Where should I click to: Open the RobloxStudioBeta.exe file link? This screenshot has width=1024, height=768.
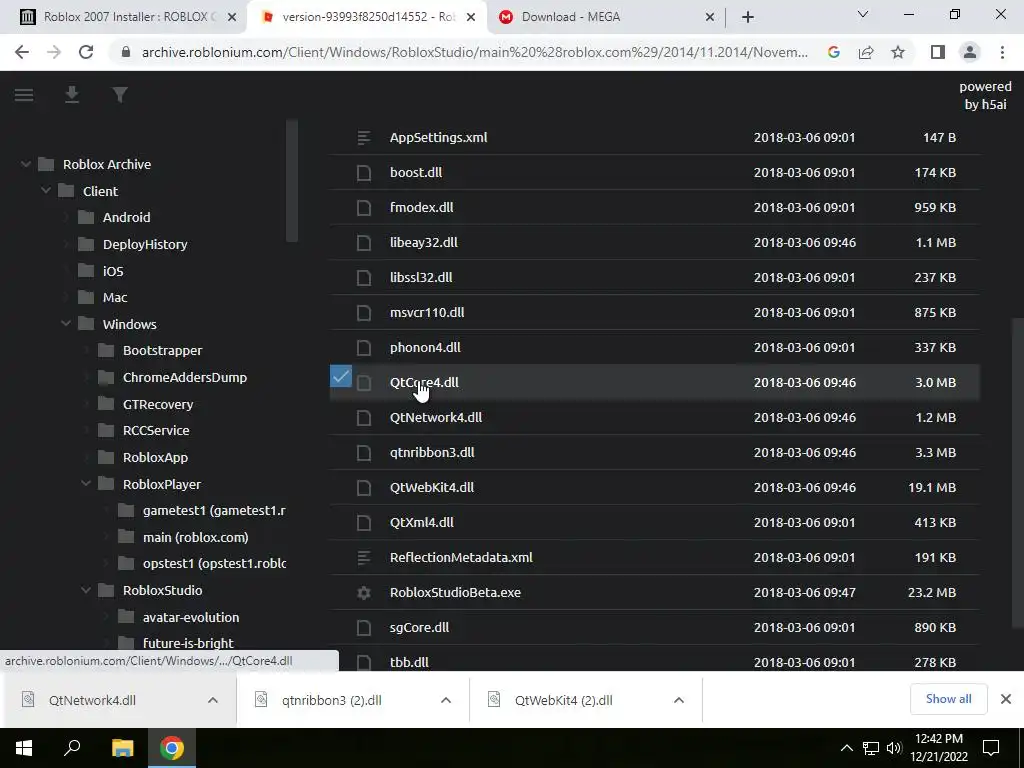click(455, 592)
